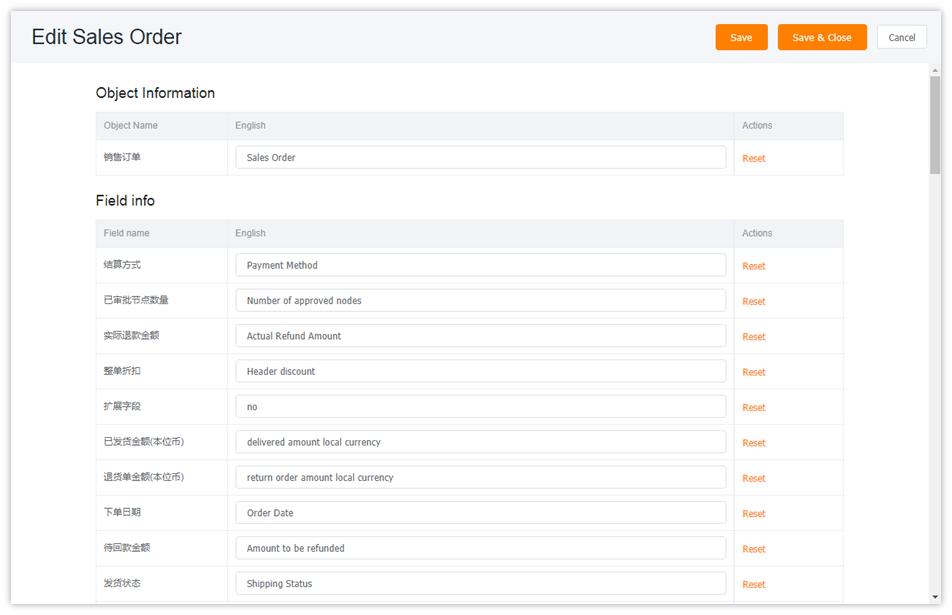Image resolution: width=952 pixels, height=615 pixels.
Task: Click the vertical scrollbar thumb
Action: click(934, 125)
